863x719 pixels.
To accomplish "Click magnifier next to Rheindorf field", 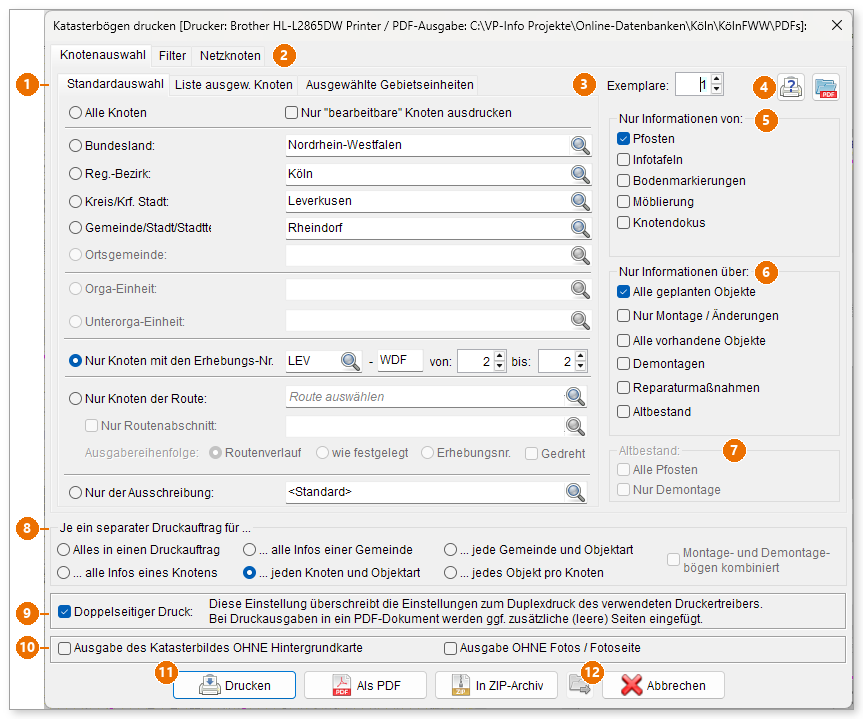I will [580, 228].
